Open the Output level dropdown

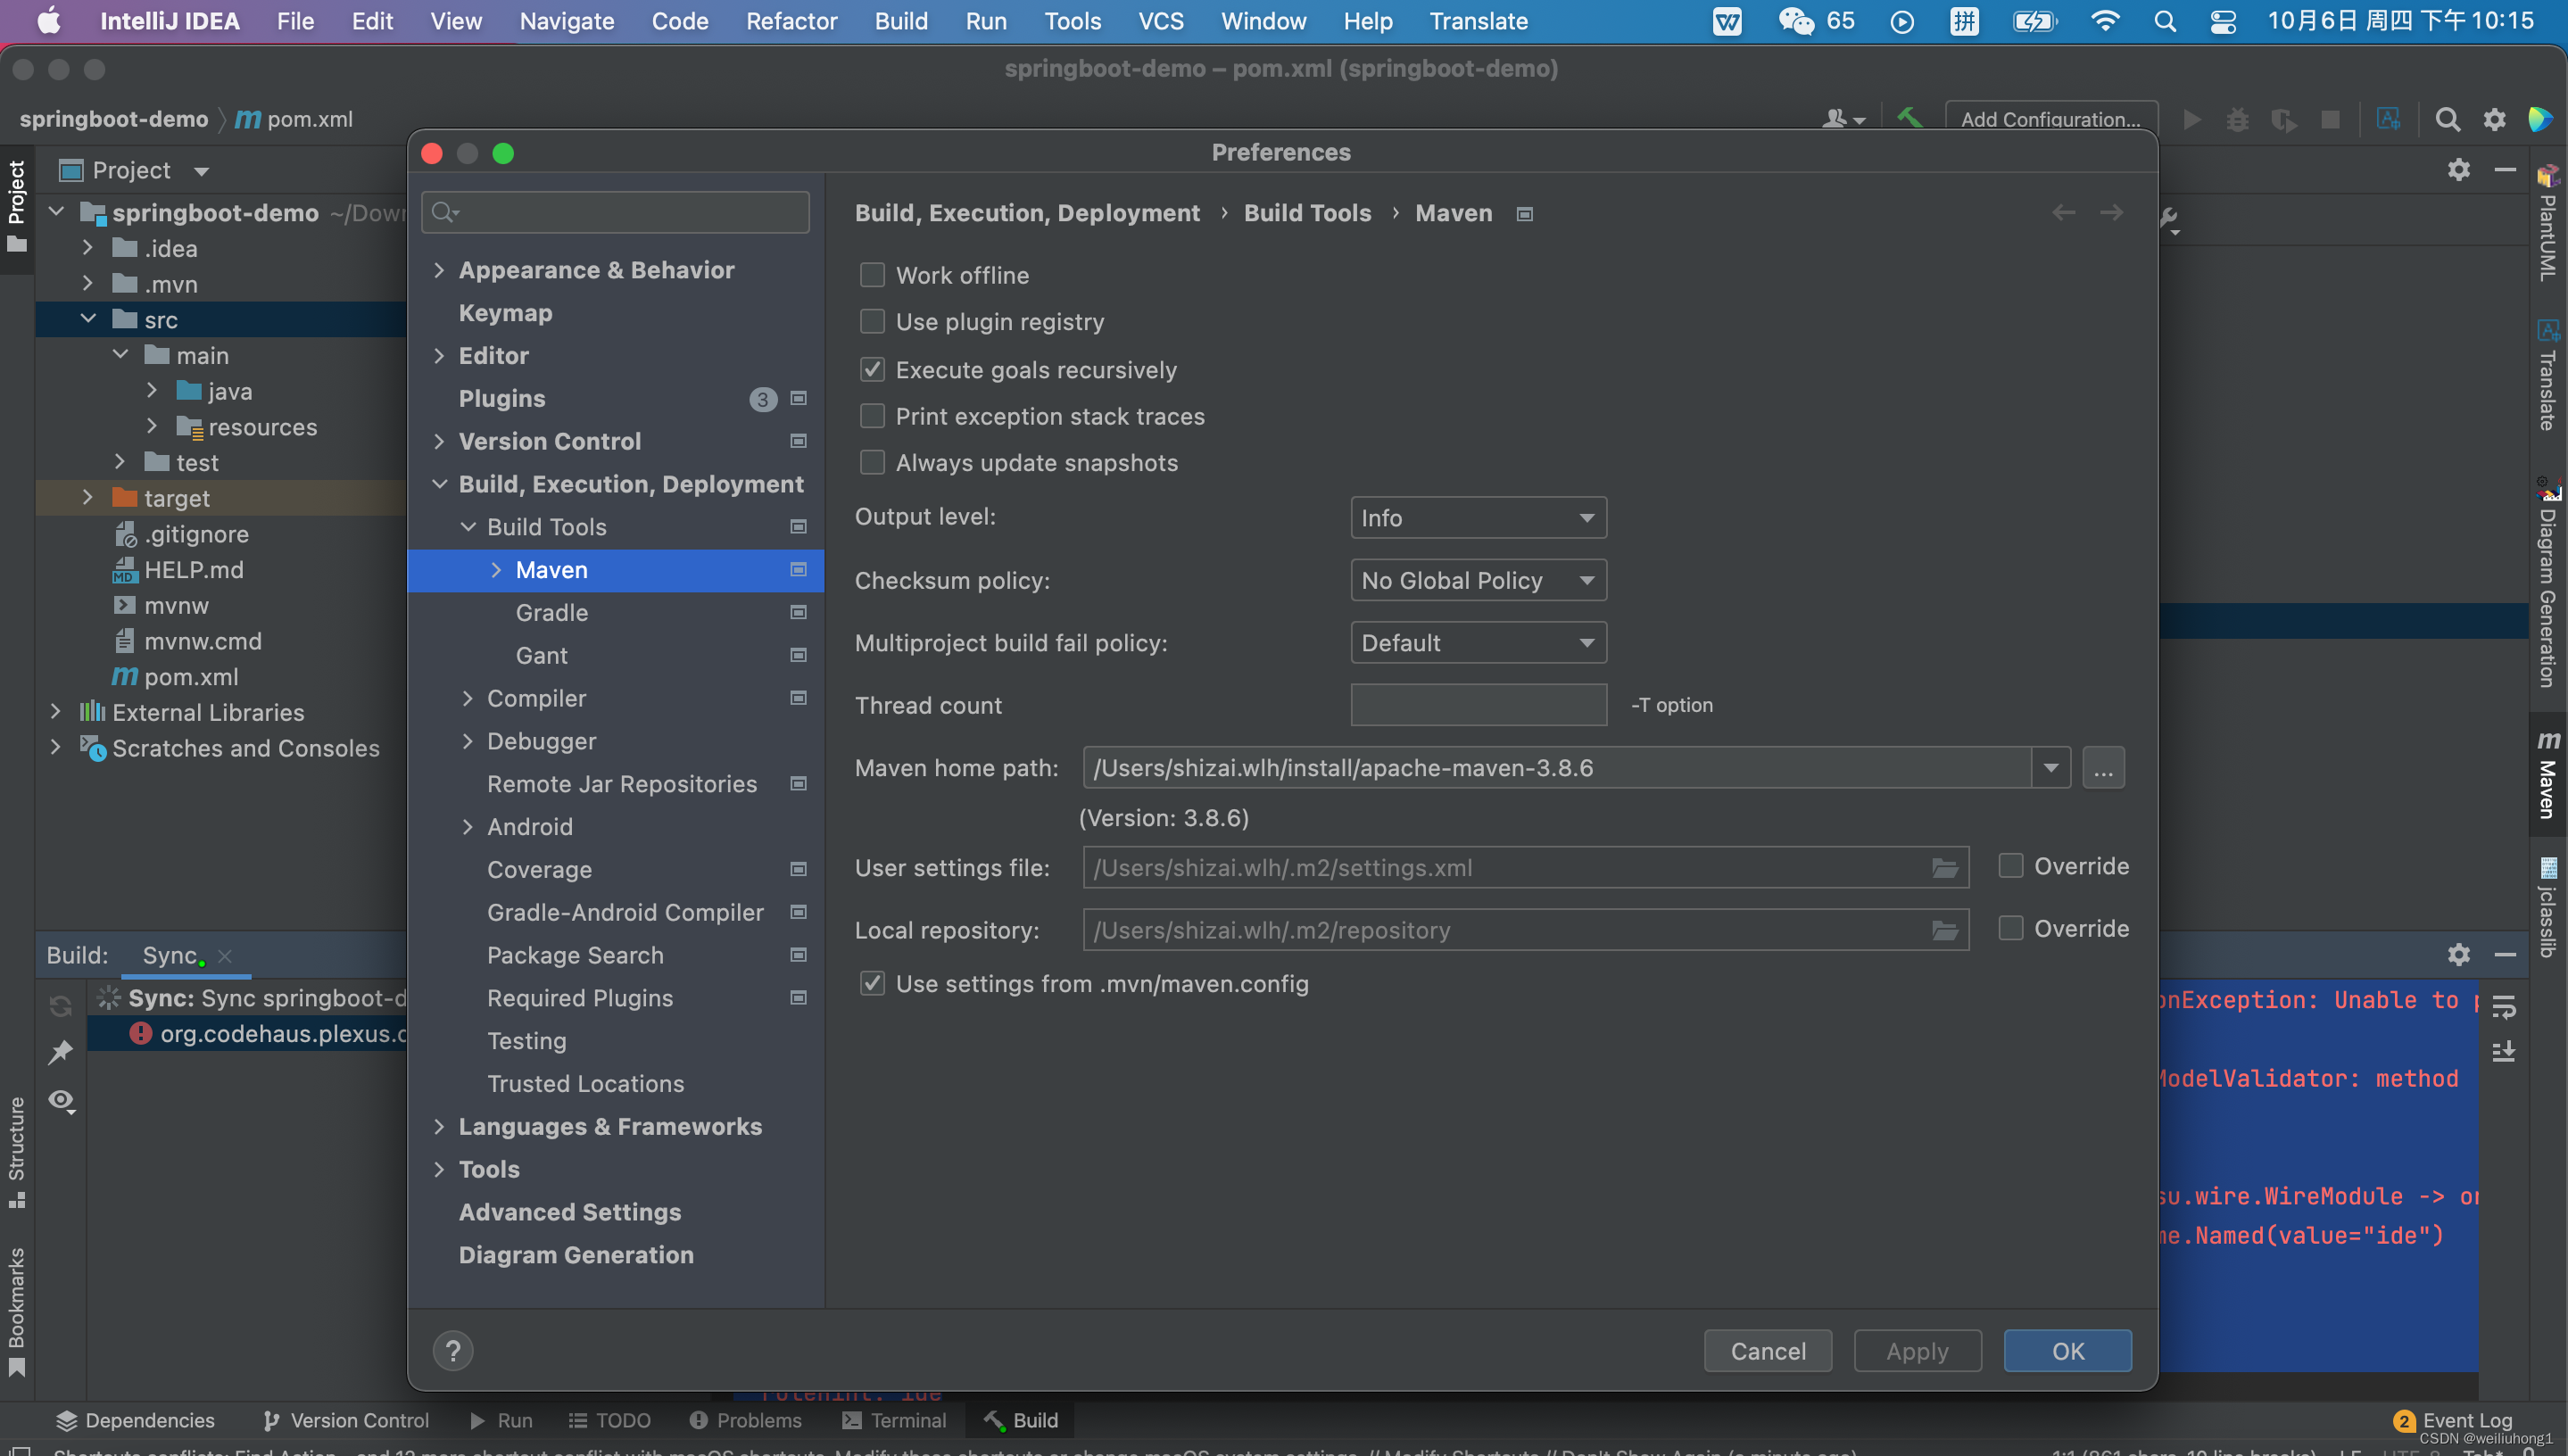point(1478,517)
